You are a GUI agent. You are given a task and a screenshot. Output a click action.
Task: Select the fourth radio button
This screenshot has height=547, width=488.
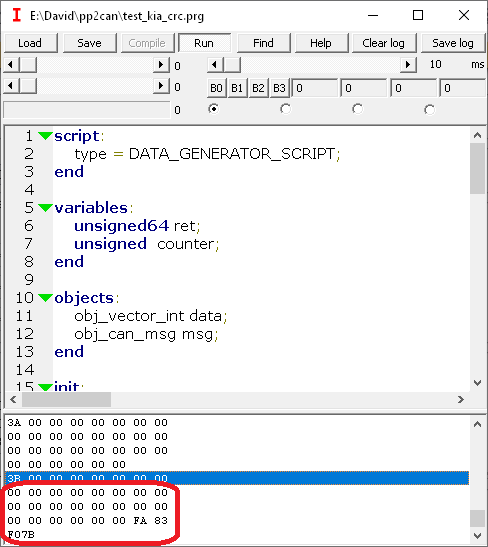(x=429, y=110)
